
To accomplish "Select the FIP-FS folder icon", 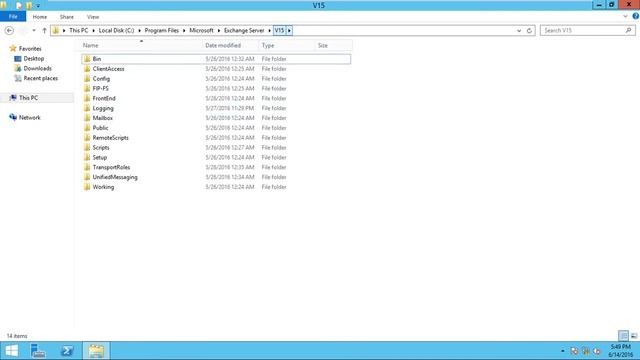I will coord(87,89).
